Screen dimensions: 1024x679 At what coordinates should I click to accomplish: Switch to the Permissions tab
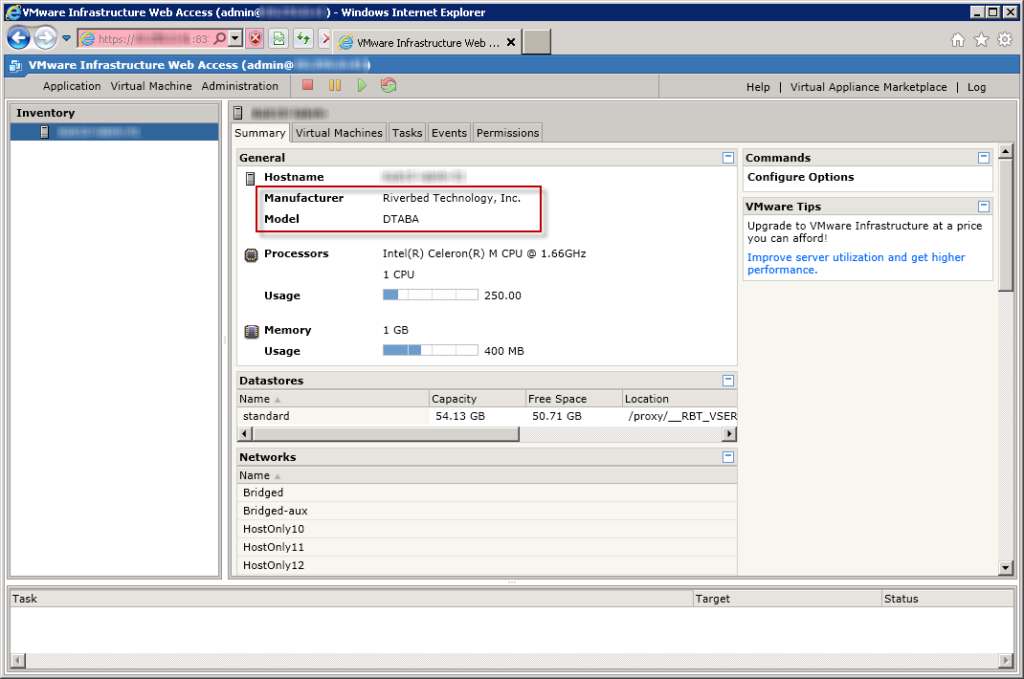pos(507,133)
